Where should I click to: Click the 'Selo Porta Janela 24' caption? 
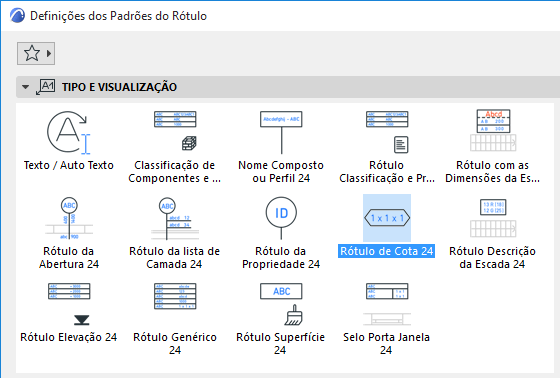(386, 344)
